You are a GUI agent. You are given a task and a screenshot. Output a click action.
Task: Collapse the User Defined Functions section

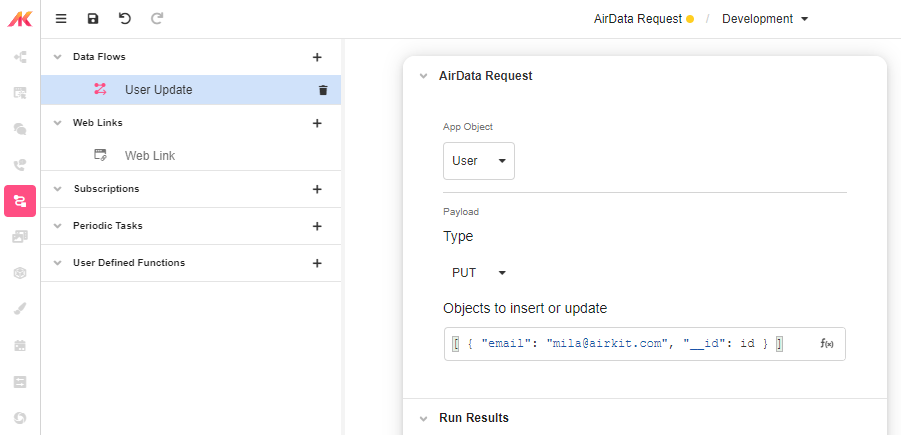coord(57,263)
